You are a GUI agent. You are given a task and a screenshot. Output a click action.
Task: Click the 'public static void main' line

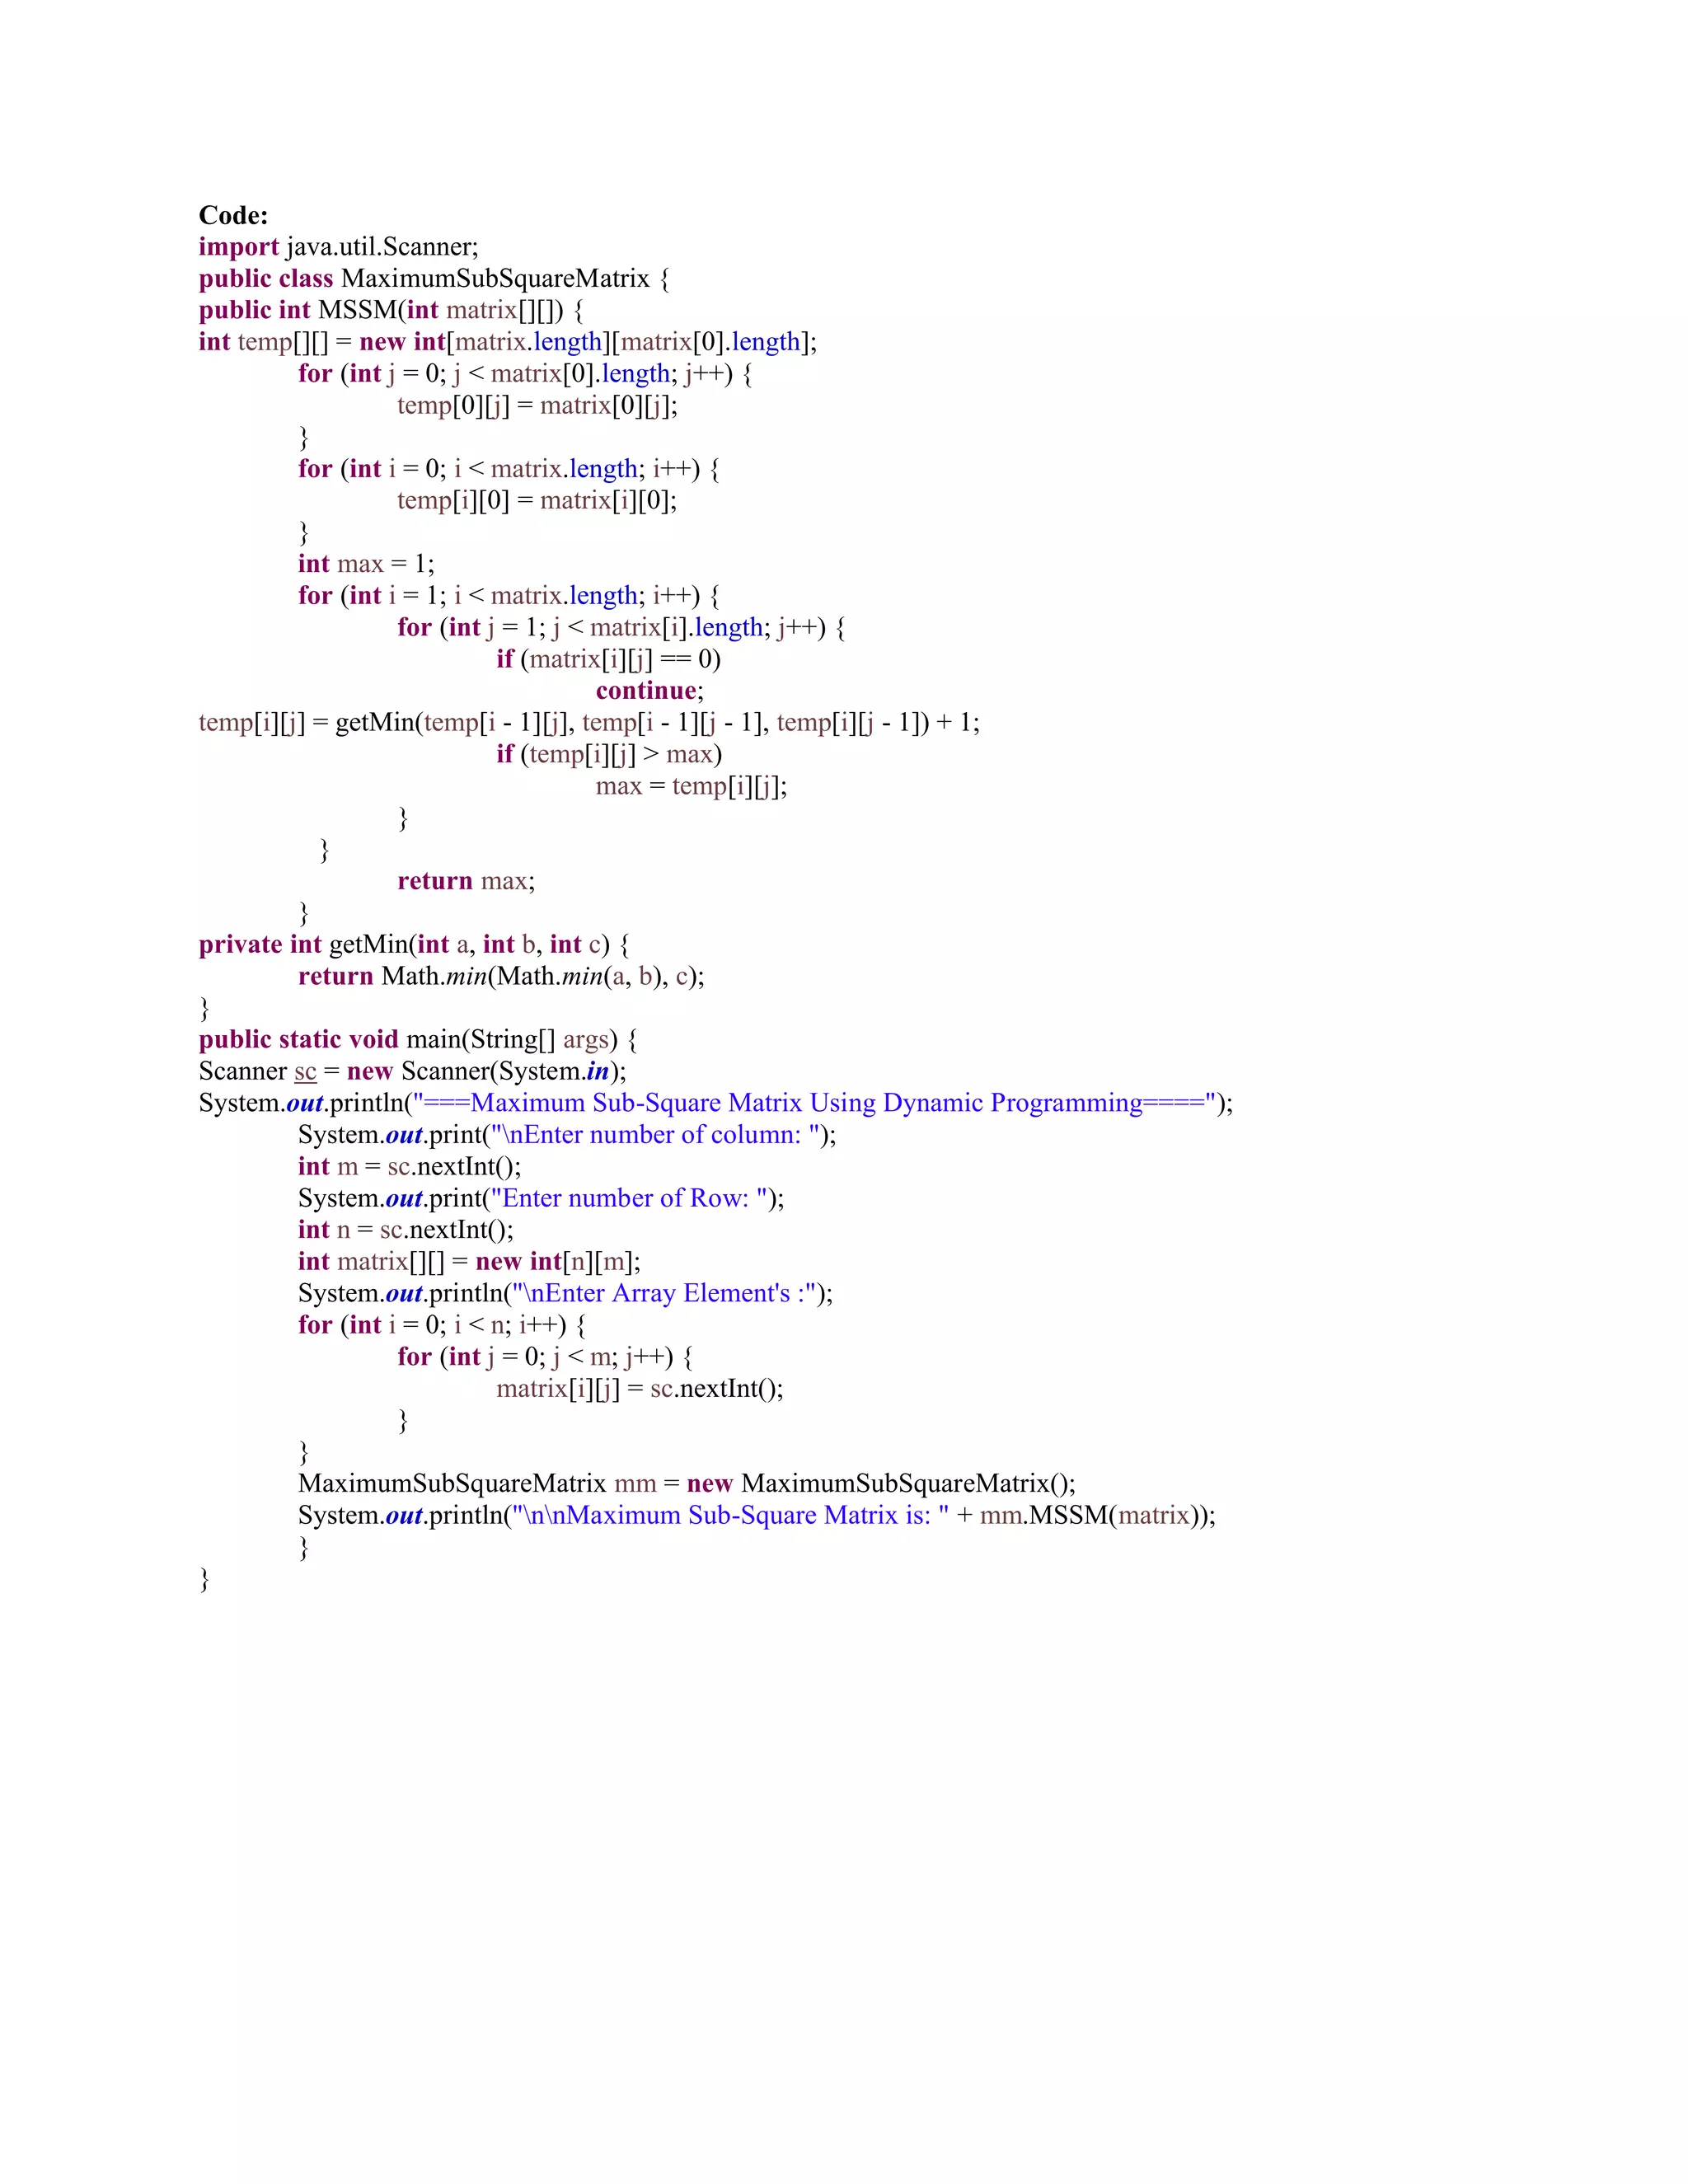(x=417, y=1040)
